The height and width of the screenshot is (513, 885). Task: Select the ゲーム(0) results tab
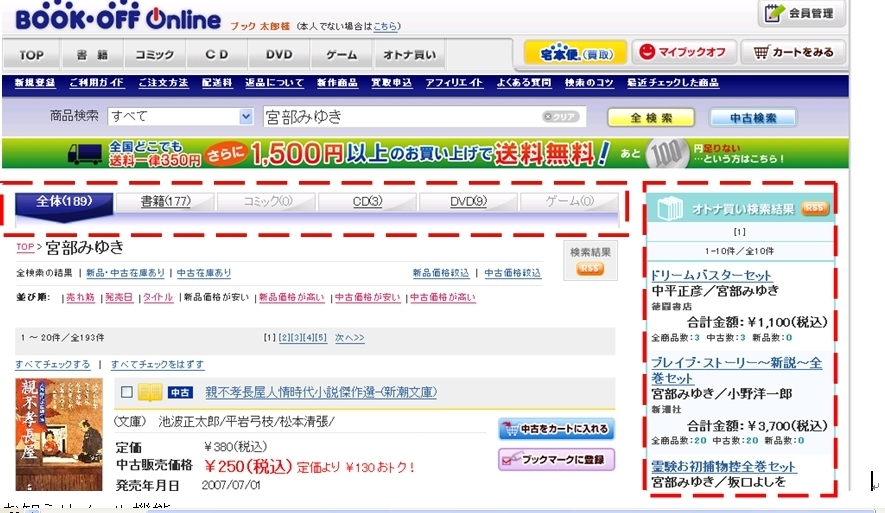(569, 201)
